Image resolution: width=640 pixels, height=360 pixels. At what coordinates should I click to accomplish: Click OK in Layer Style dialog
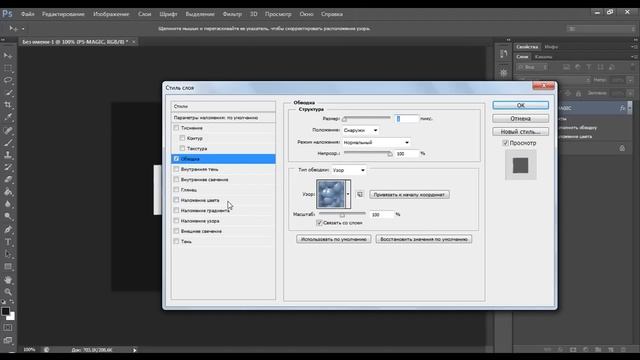click(520, 105)
